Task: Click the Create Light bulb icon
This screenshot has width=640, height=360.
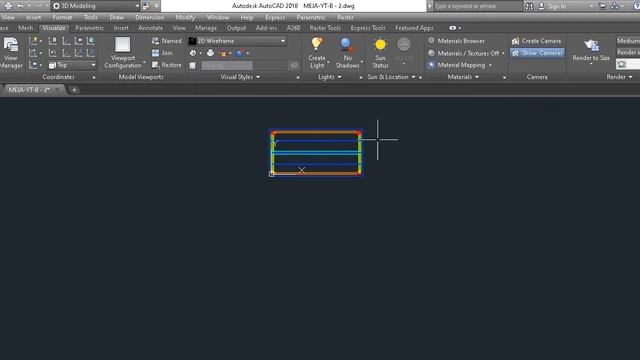Action: pyautogui.click(x=317, y=44)
